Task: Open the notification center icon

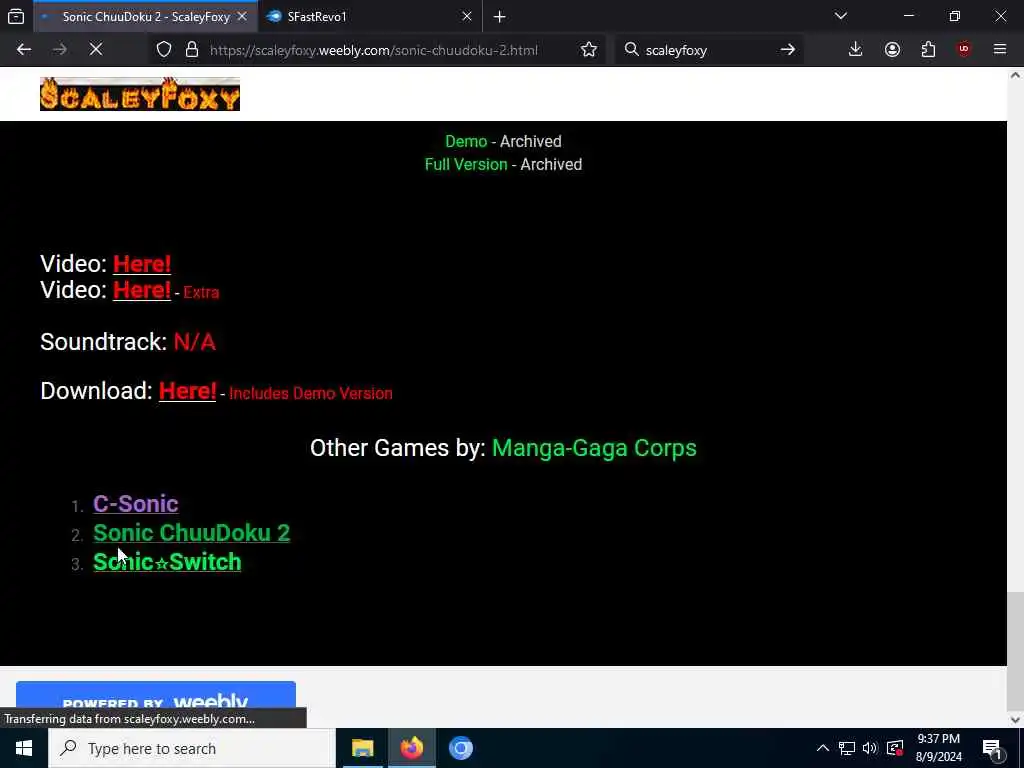Action: point(993,749)
